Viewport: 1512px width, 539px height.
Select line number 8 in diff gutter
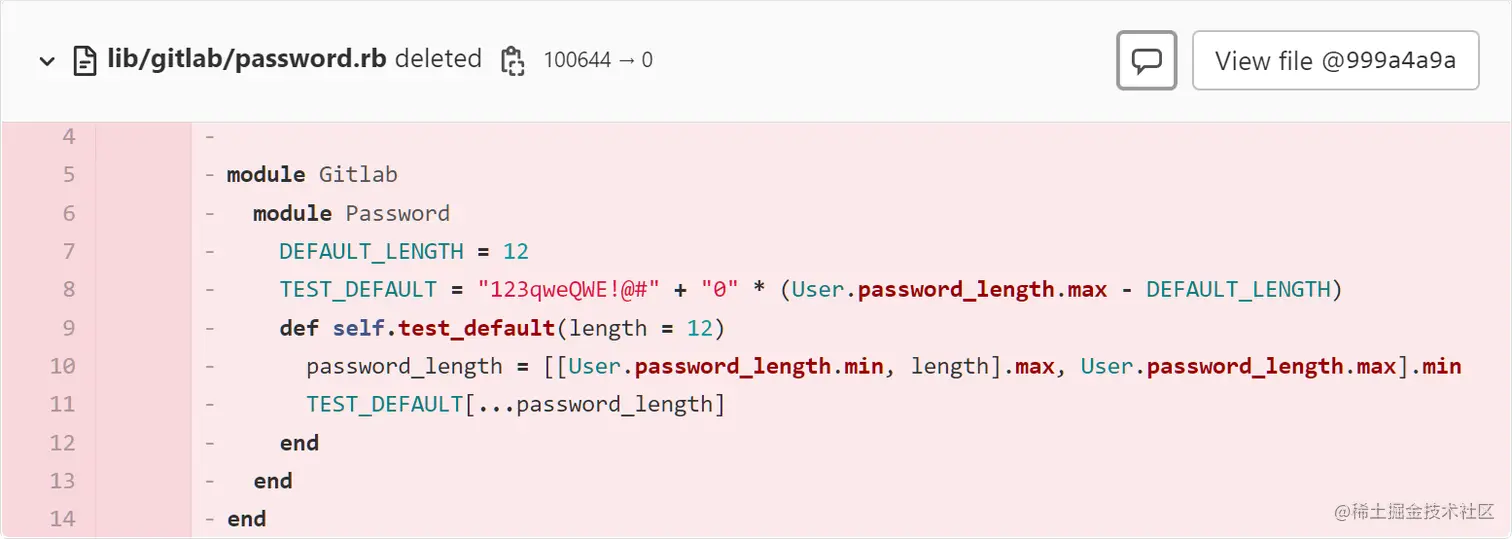[68, 290]
